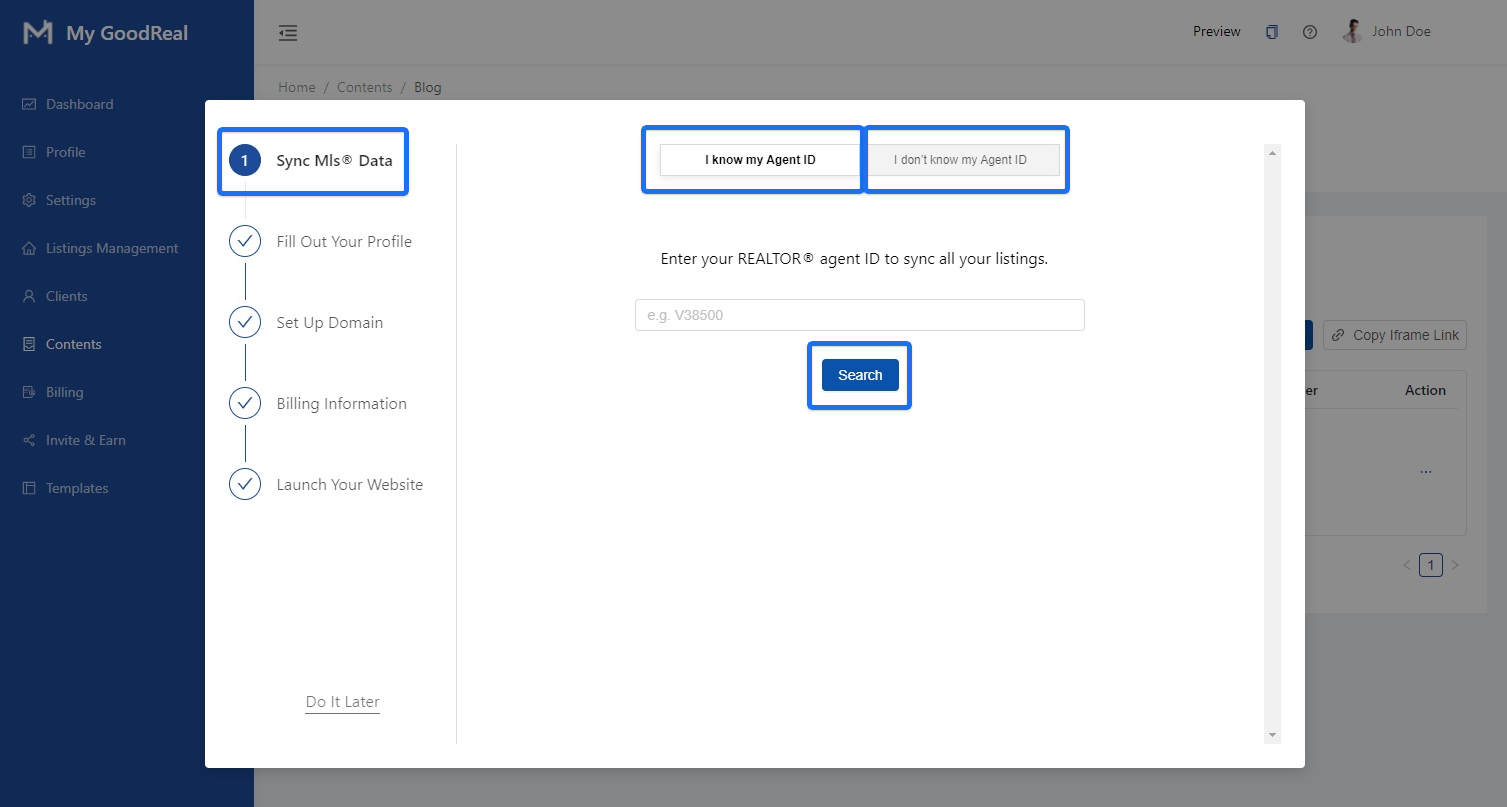
Task: Click the My GoodReal logo icon
Action: [x=38, y=33]
